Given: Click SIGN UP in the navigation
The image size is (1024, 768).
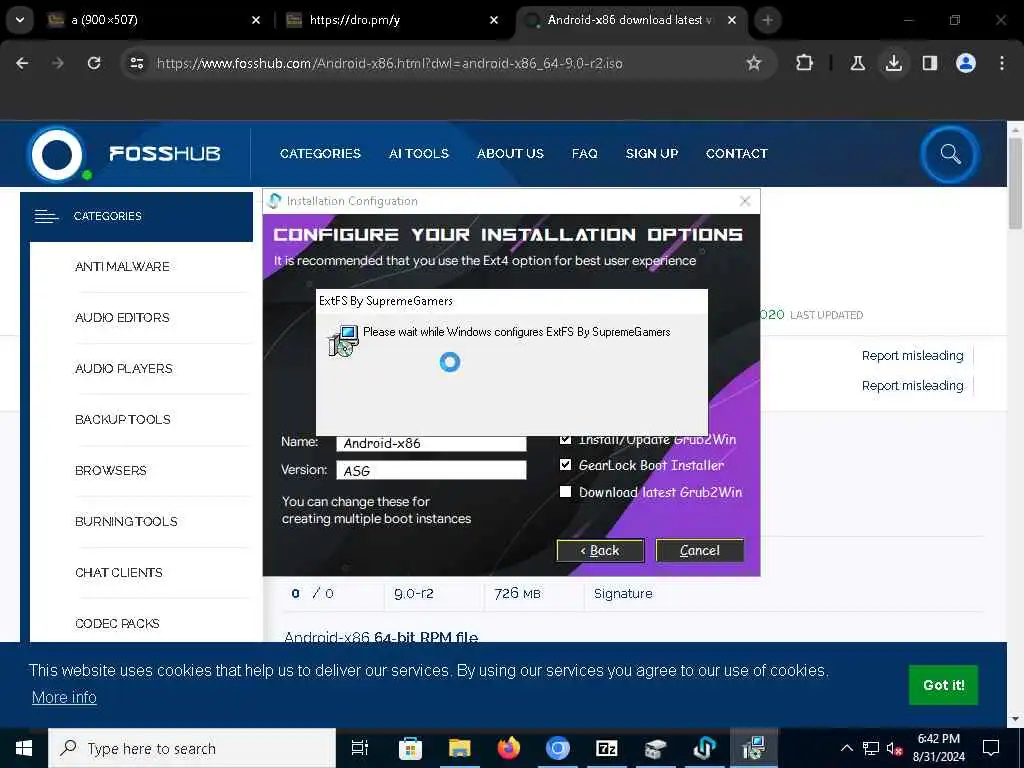Looking at the screenshot, I should click(x=652, y=153).
